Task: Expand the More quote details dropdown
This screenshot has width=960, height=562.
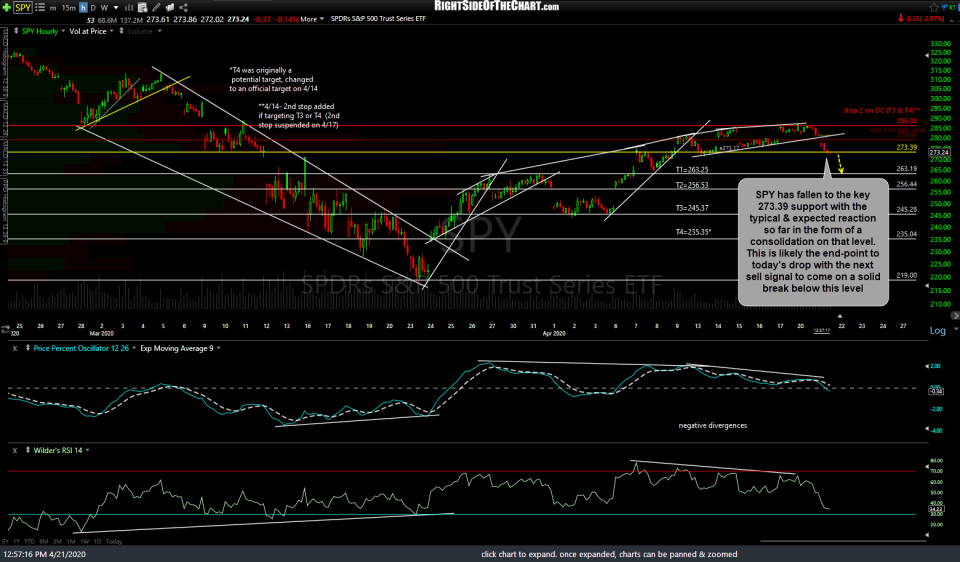Action: pyautogui.click(x=312, y=19)
